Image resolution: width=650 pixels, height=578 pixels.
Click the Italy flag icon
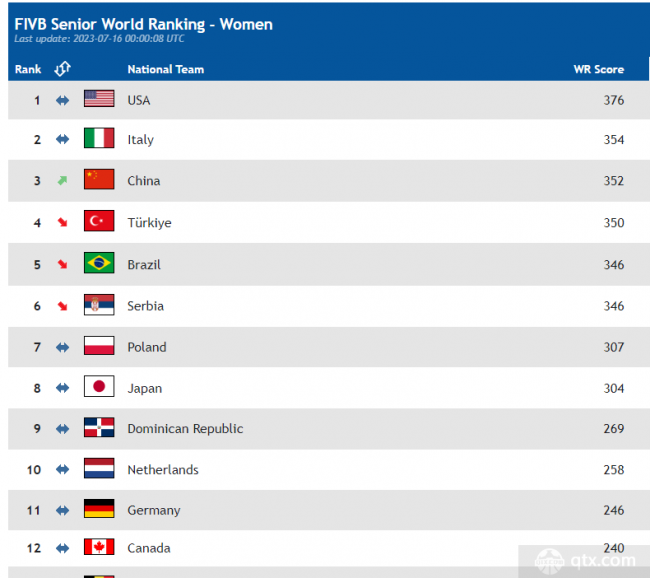(99, 139)
